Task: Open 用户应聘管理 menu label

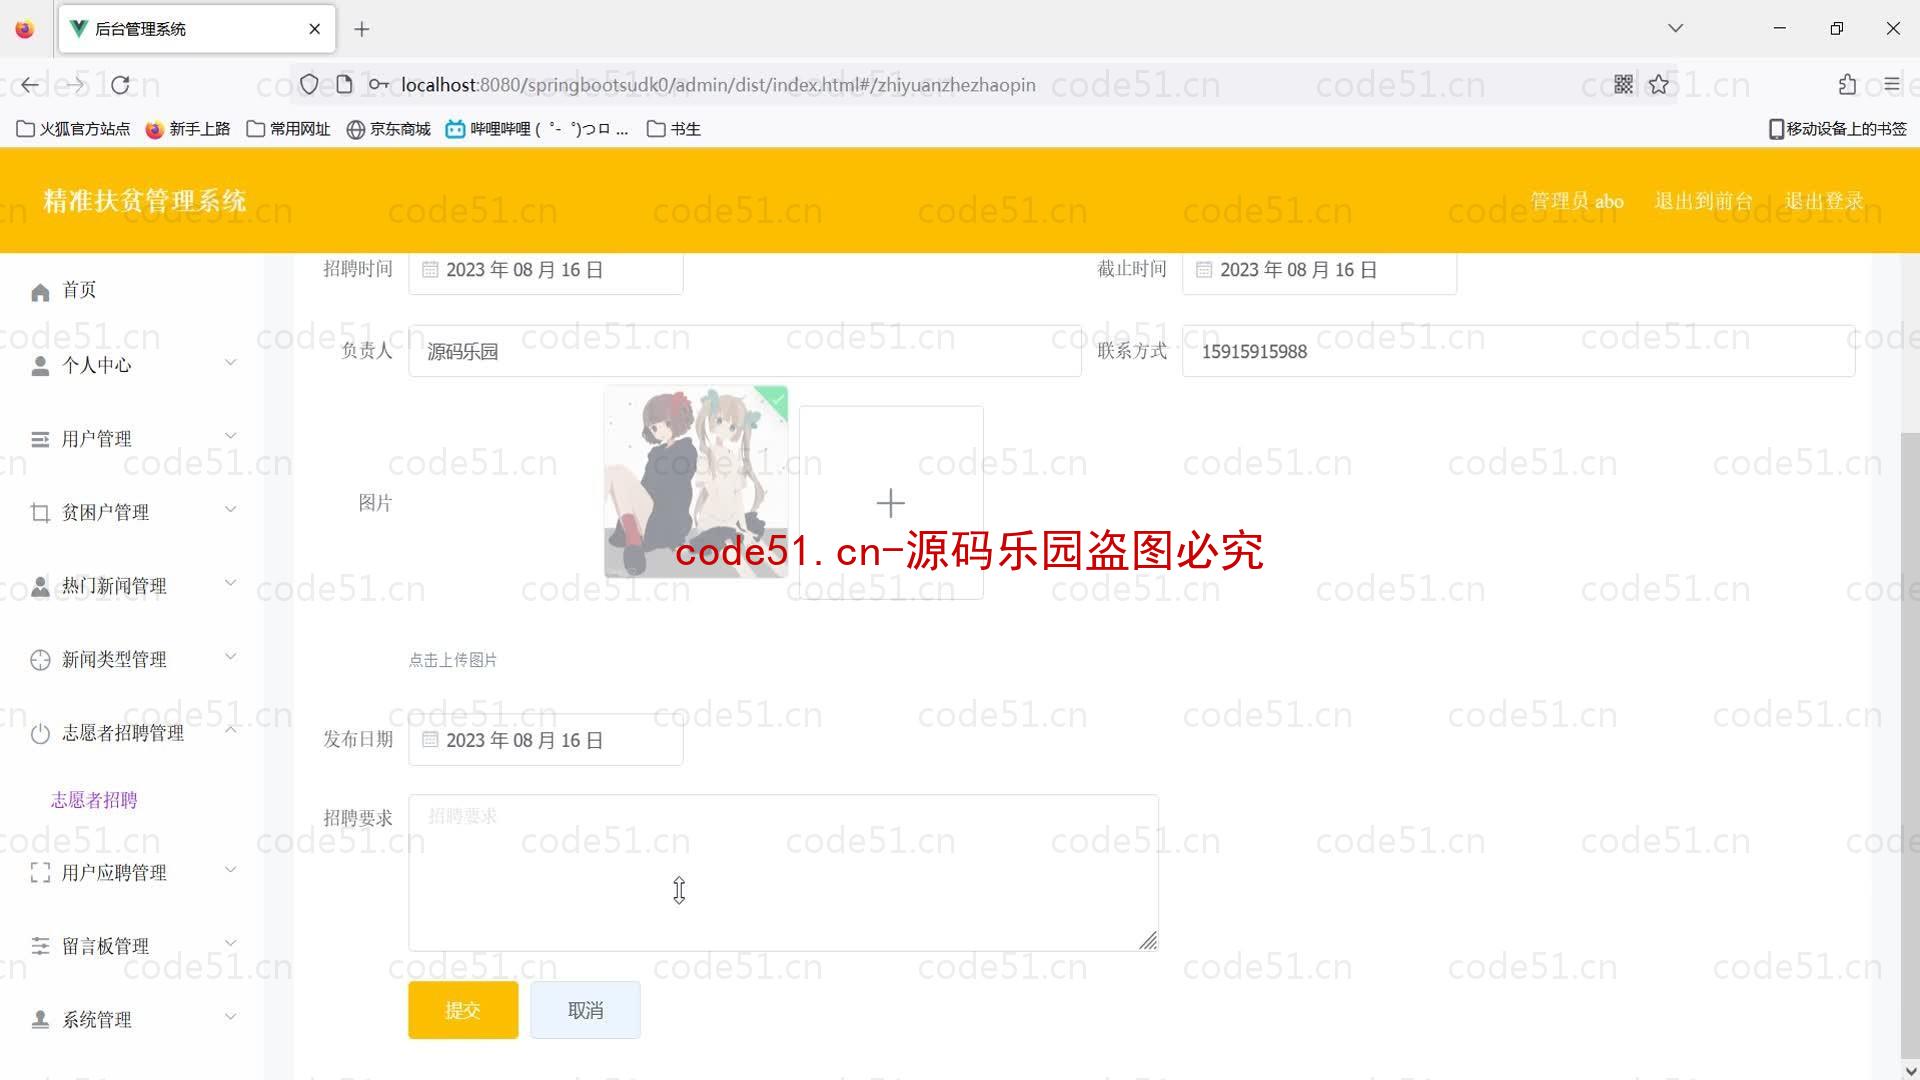Action: point(114,873)
